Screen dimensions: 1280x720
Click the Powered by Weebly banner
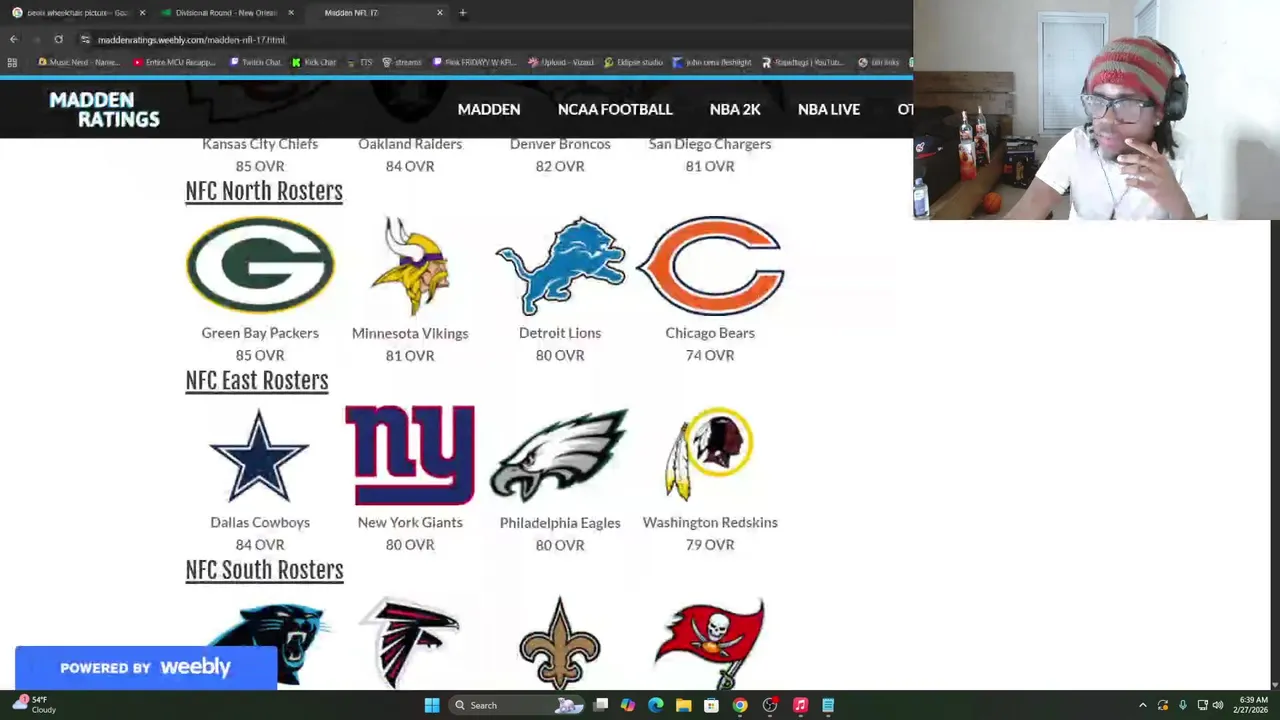[x=146, y=668]
